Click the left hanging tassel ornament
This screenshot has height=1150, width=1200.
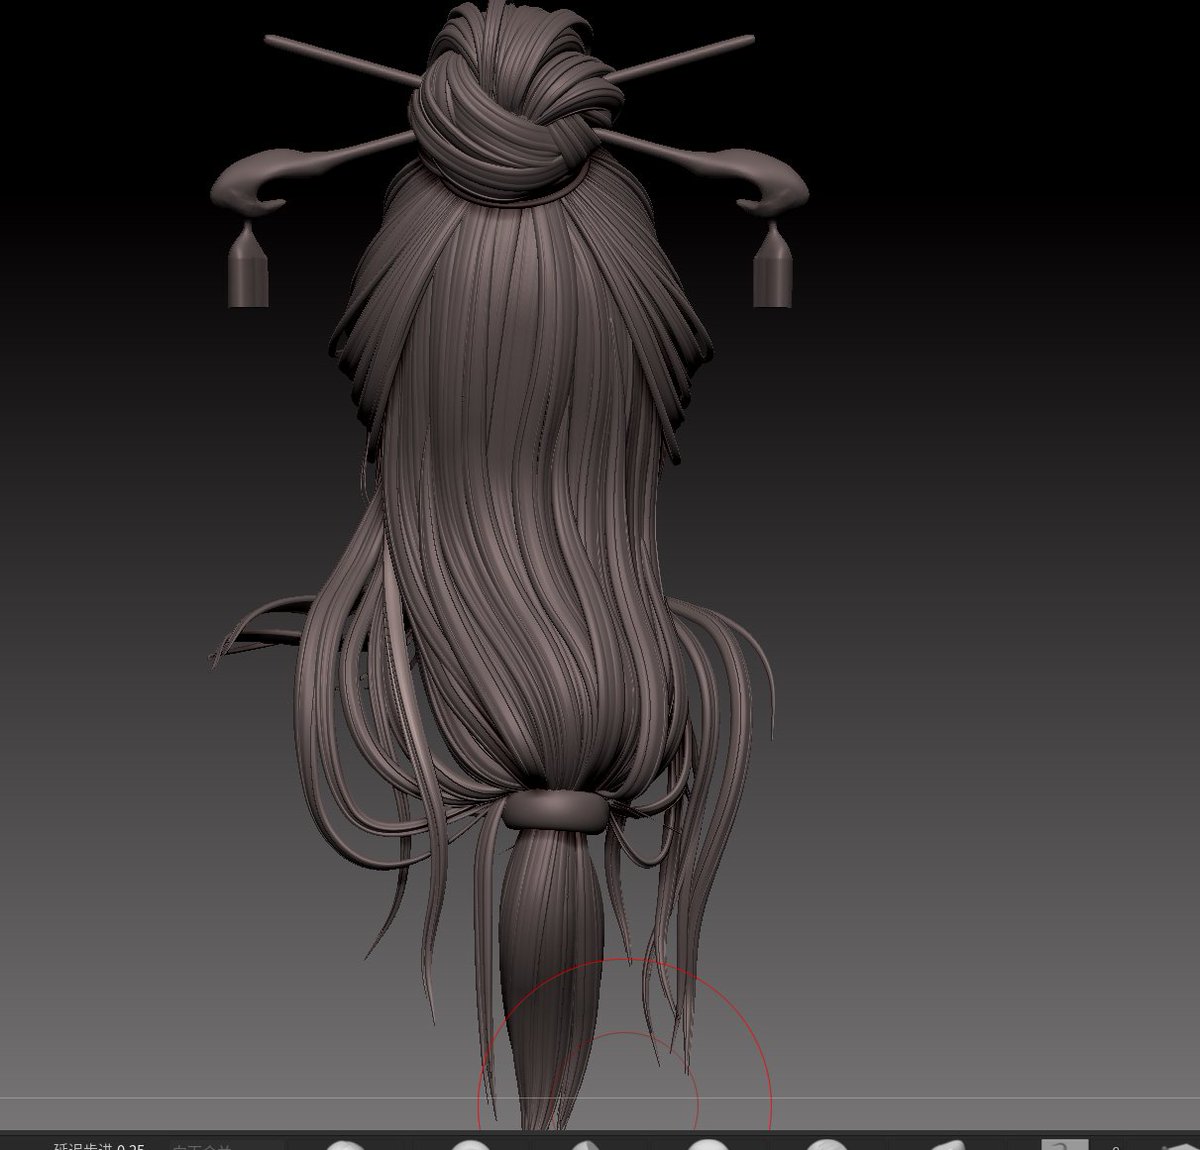[x=249, y=263]
